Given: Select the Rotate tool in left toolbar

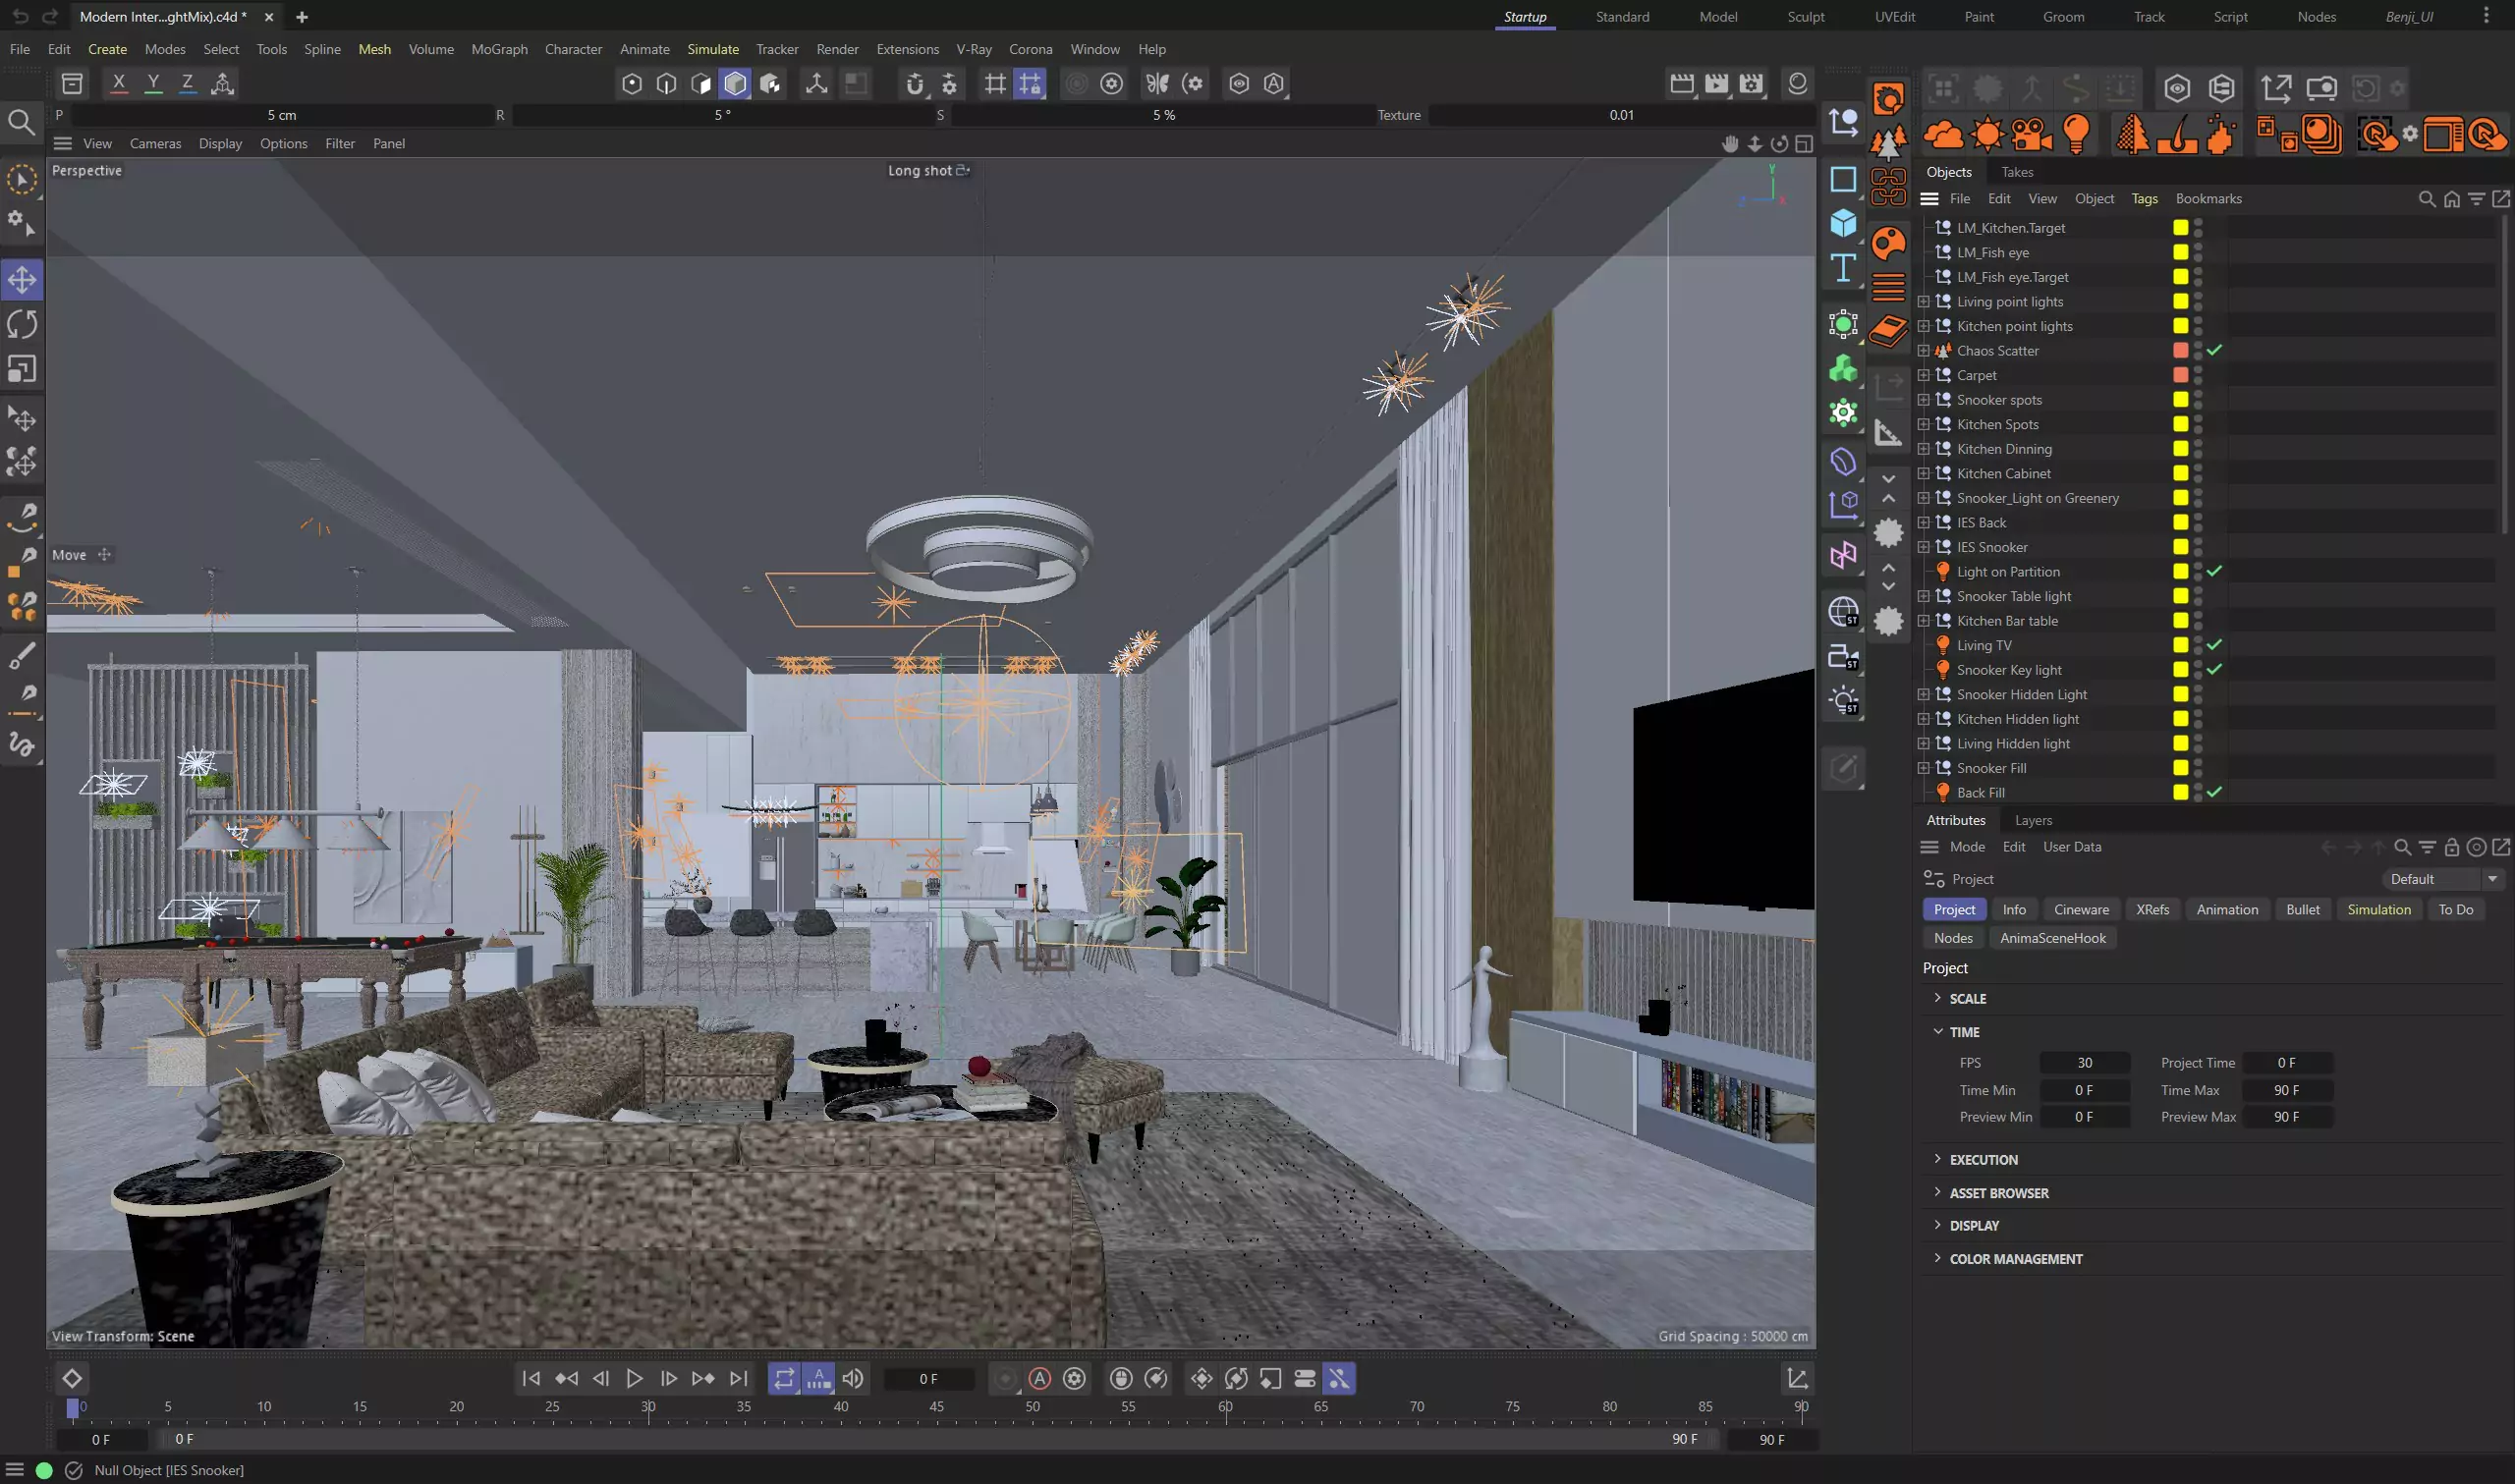Looking at the screenshot, I should point(22,324).
